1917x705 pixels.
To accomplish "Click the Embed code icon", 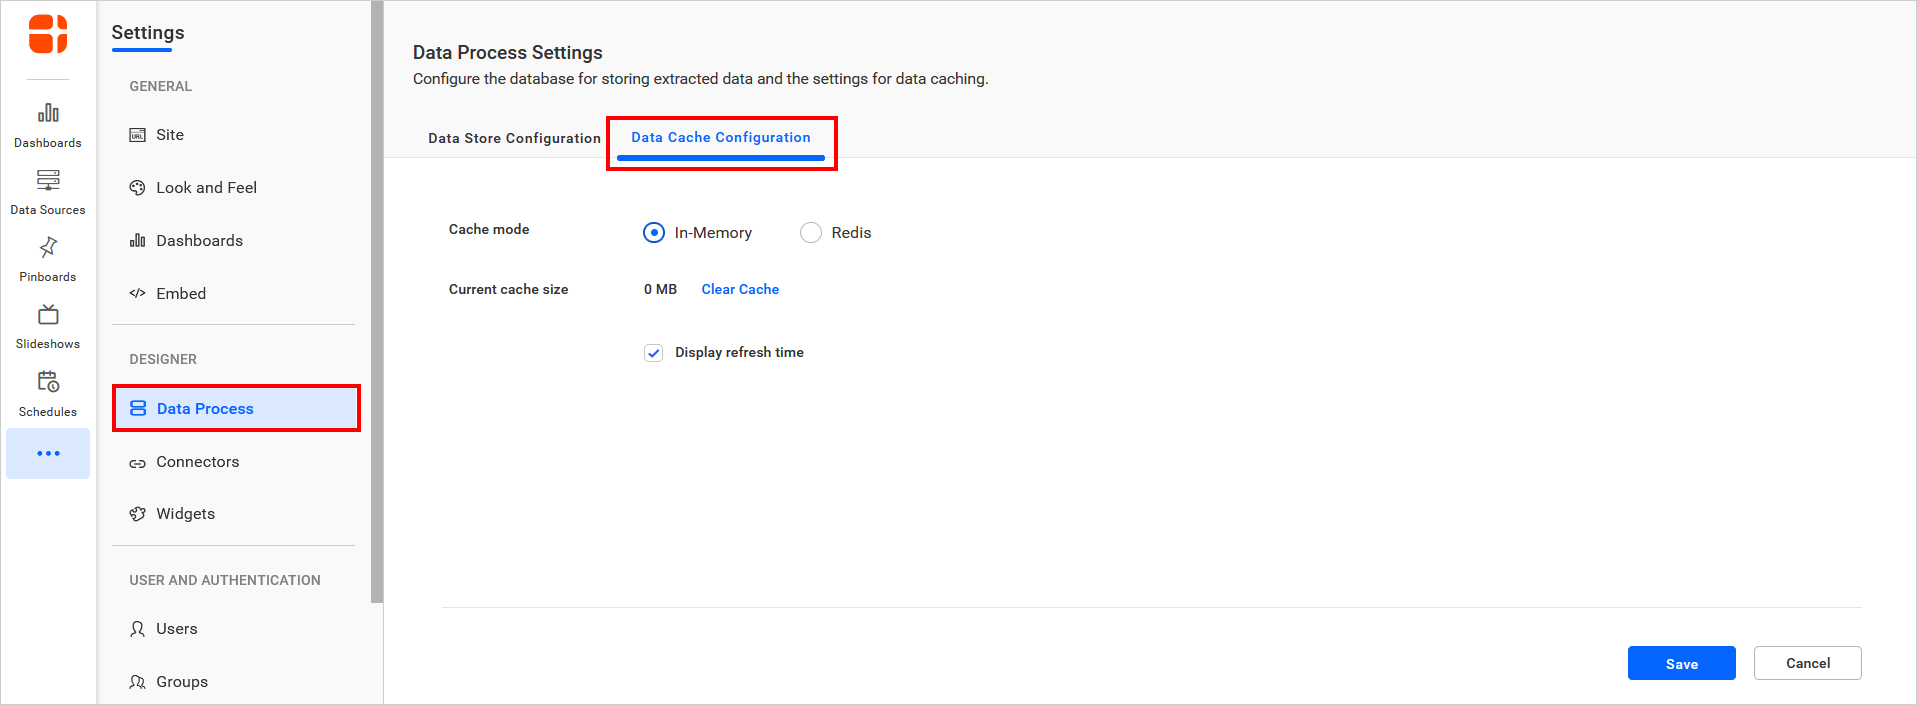I will click(138, 294).
